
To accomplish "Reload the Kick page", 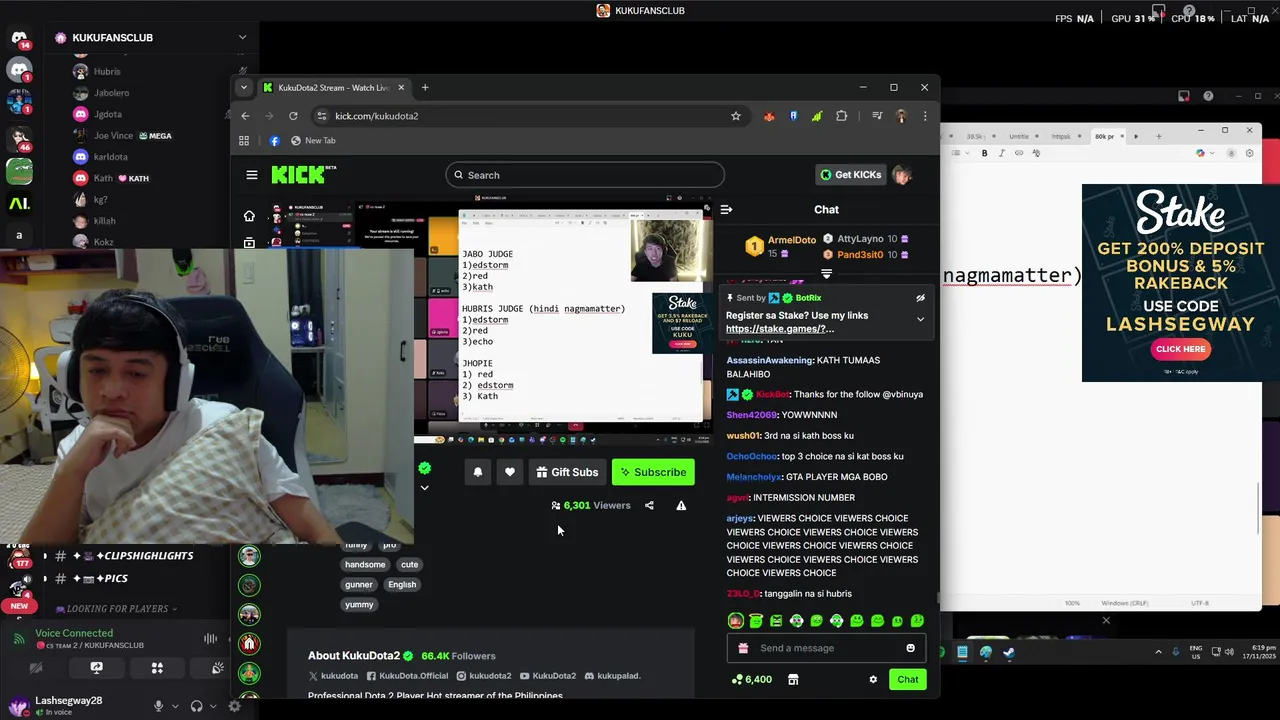I will point(293,116).
